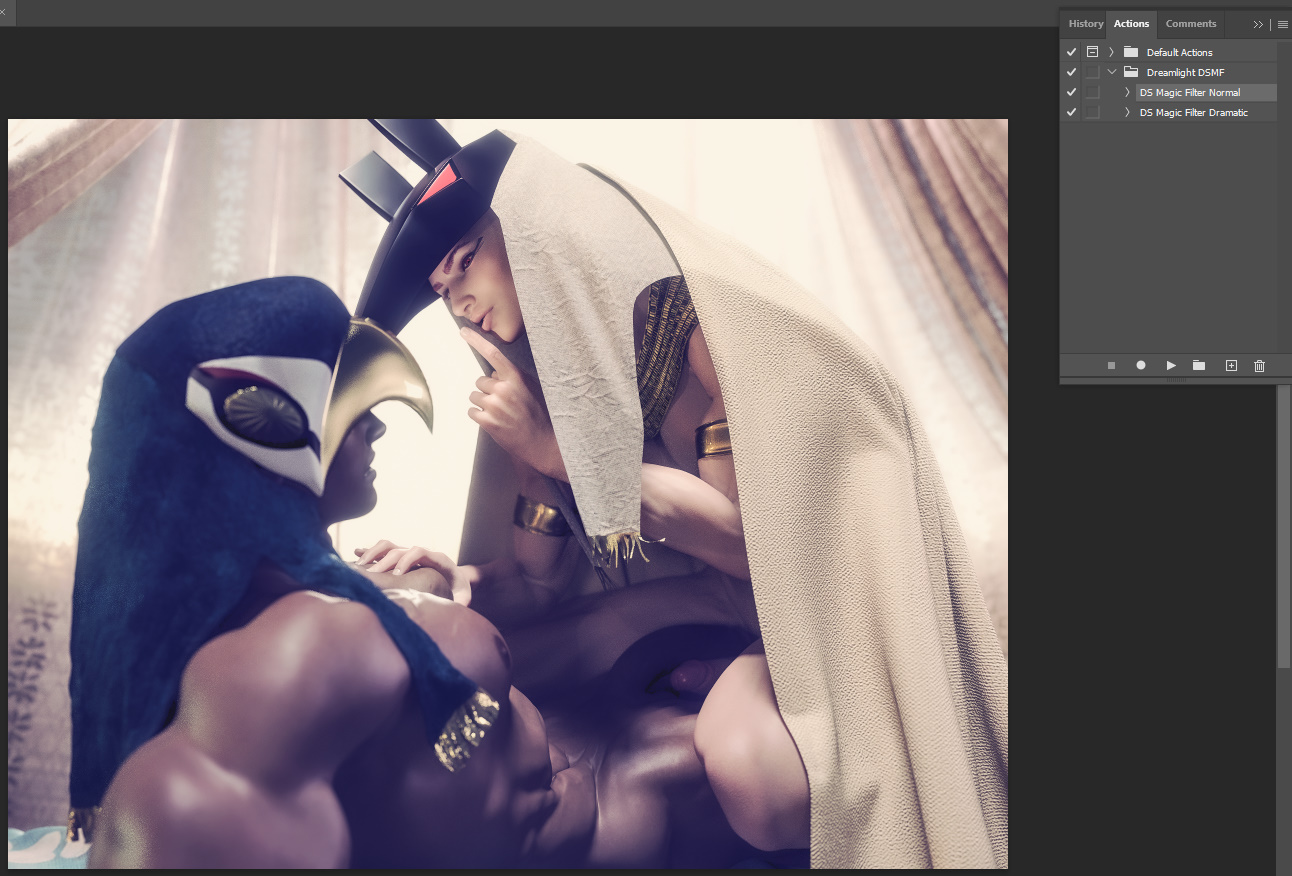Expand DS Magic Filter Dramatic steps
1292x876 pixels.
pyautogui.click(x=1127, y=112)
